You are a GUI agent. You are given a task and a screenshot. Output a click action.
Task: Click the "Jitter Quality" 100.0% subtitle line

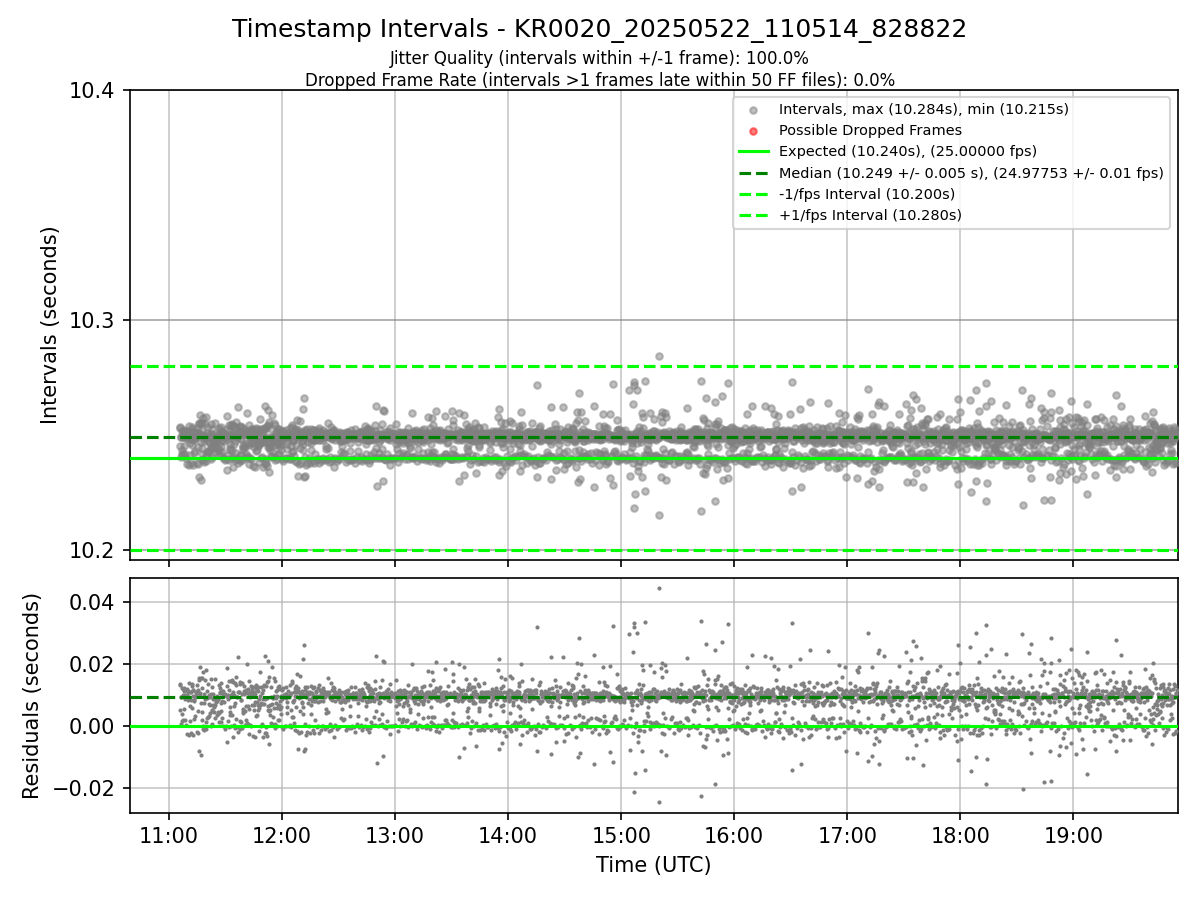point(599,58)
